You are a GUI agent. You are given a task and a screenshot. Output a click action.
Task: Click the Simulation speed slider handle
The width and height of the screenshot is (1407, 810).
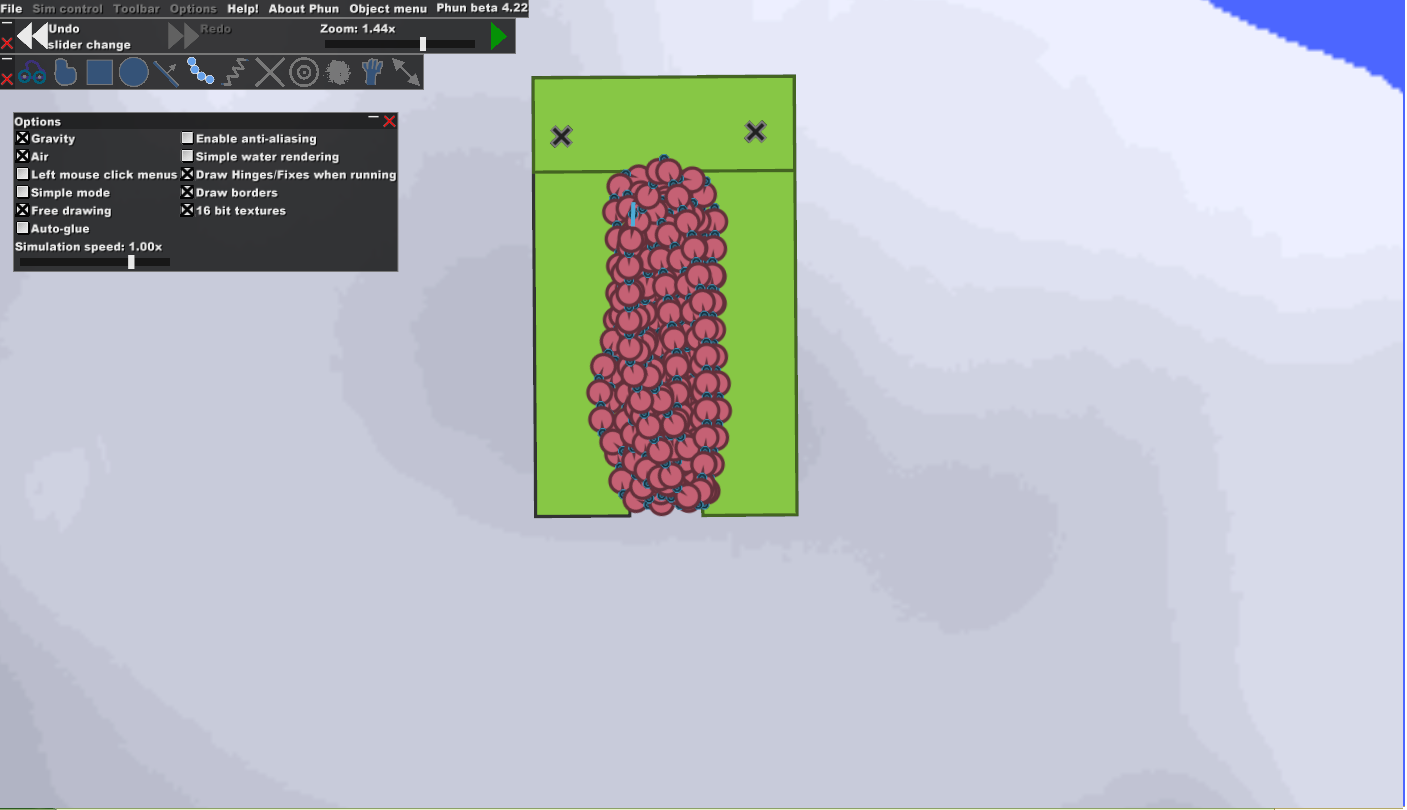[131, 262]
